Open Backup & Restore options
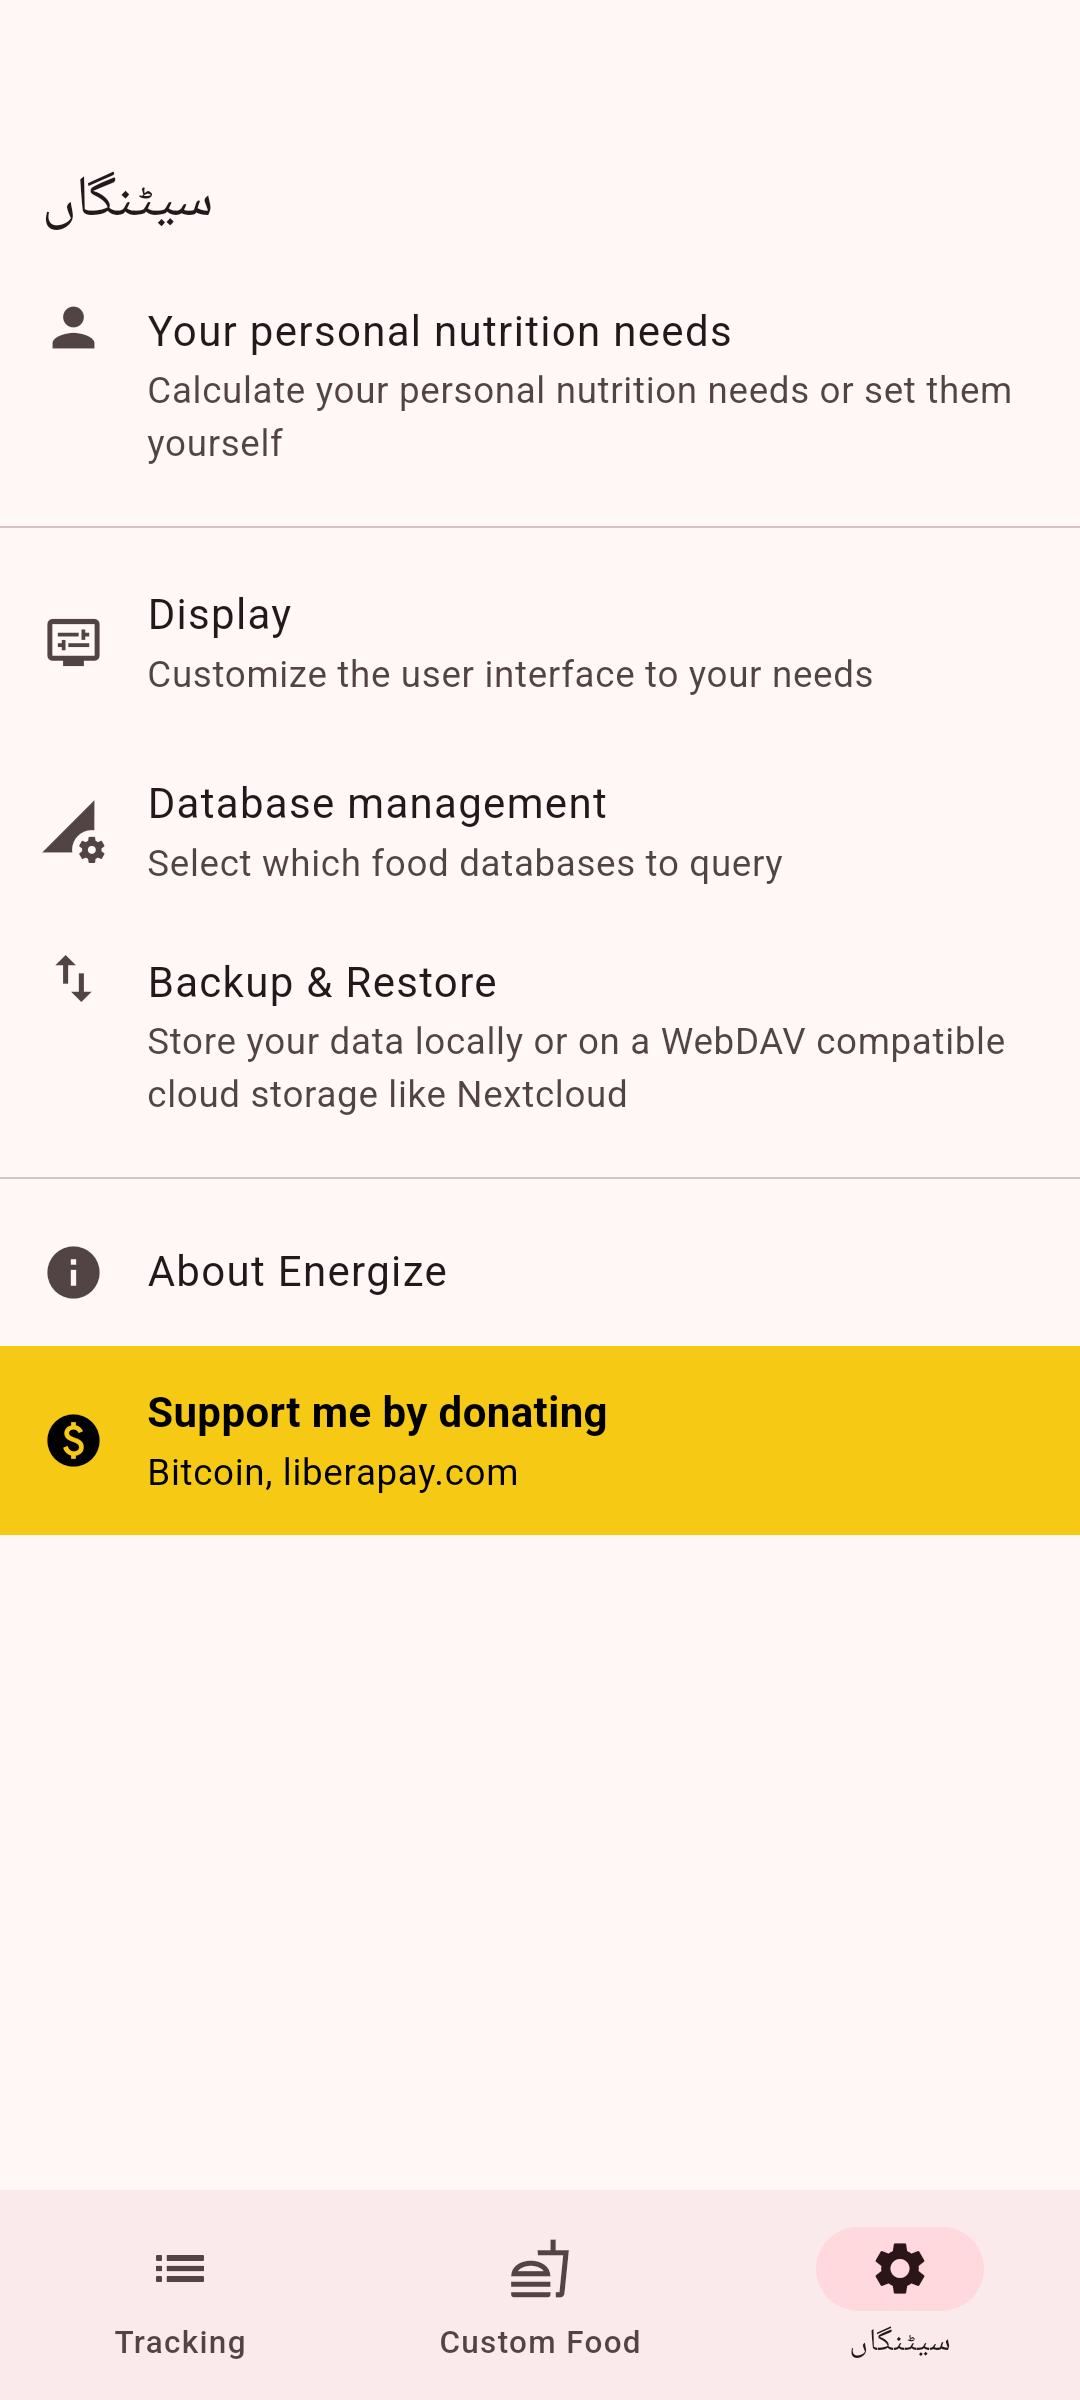 322,983
